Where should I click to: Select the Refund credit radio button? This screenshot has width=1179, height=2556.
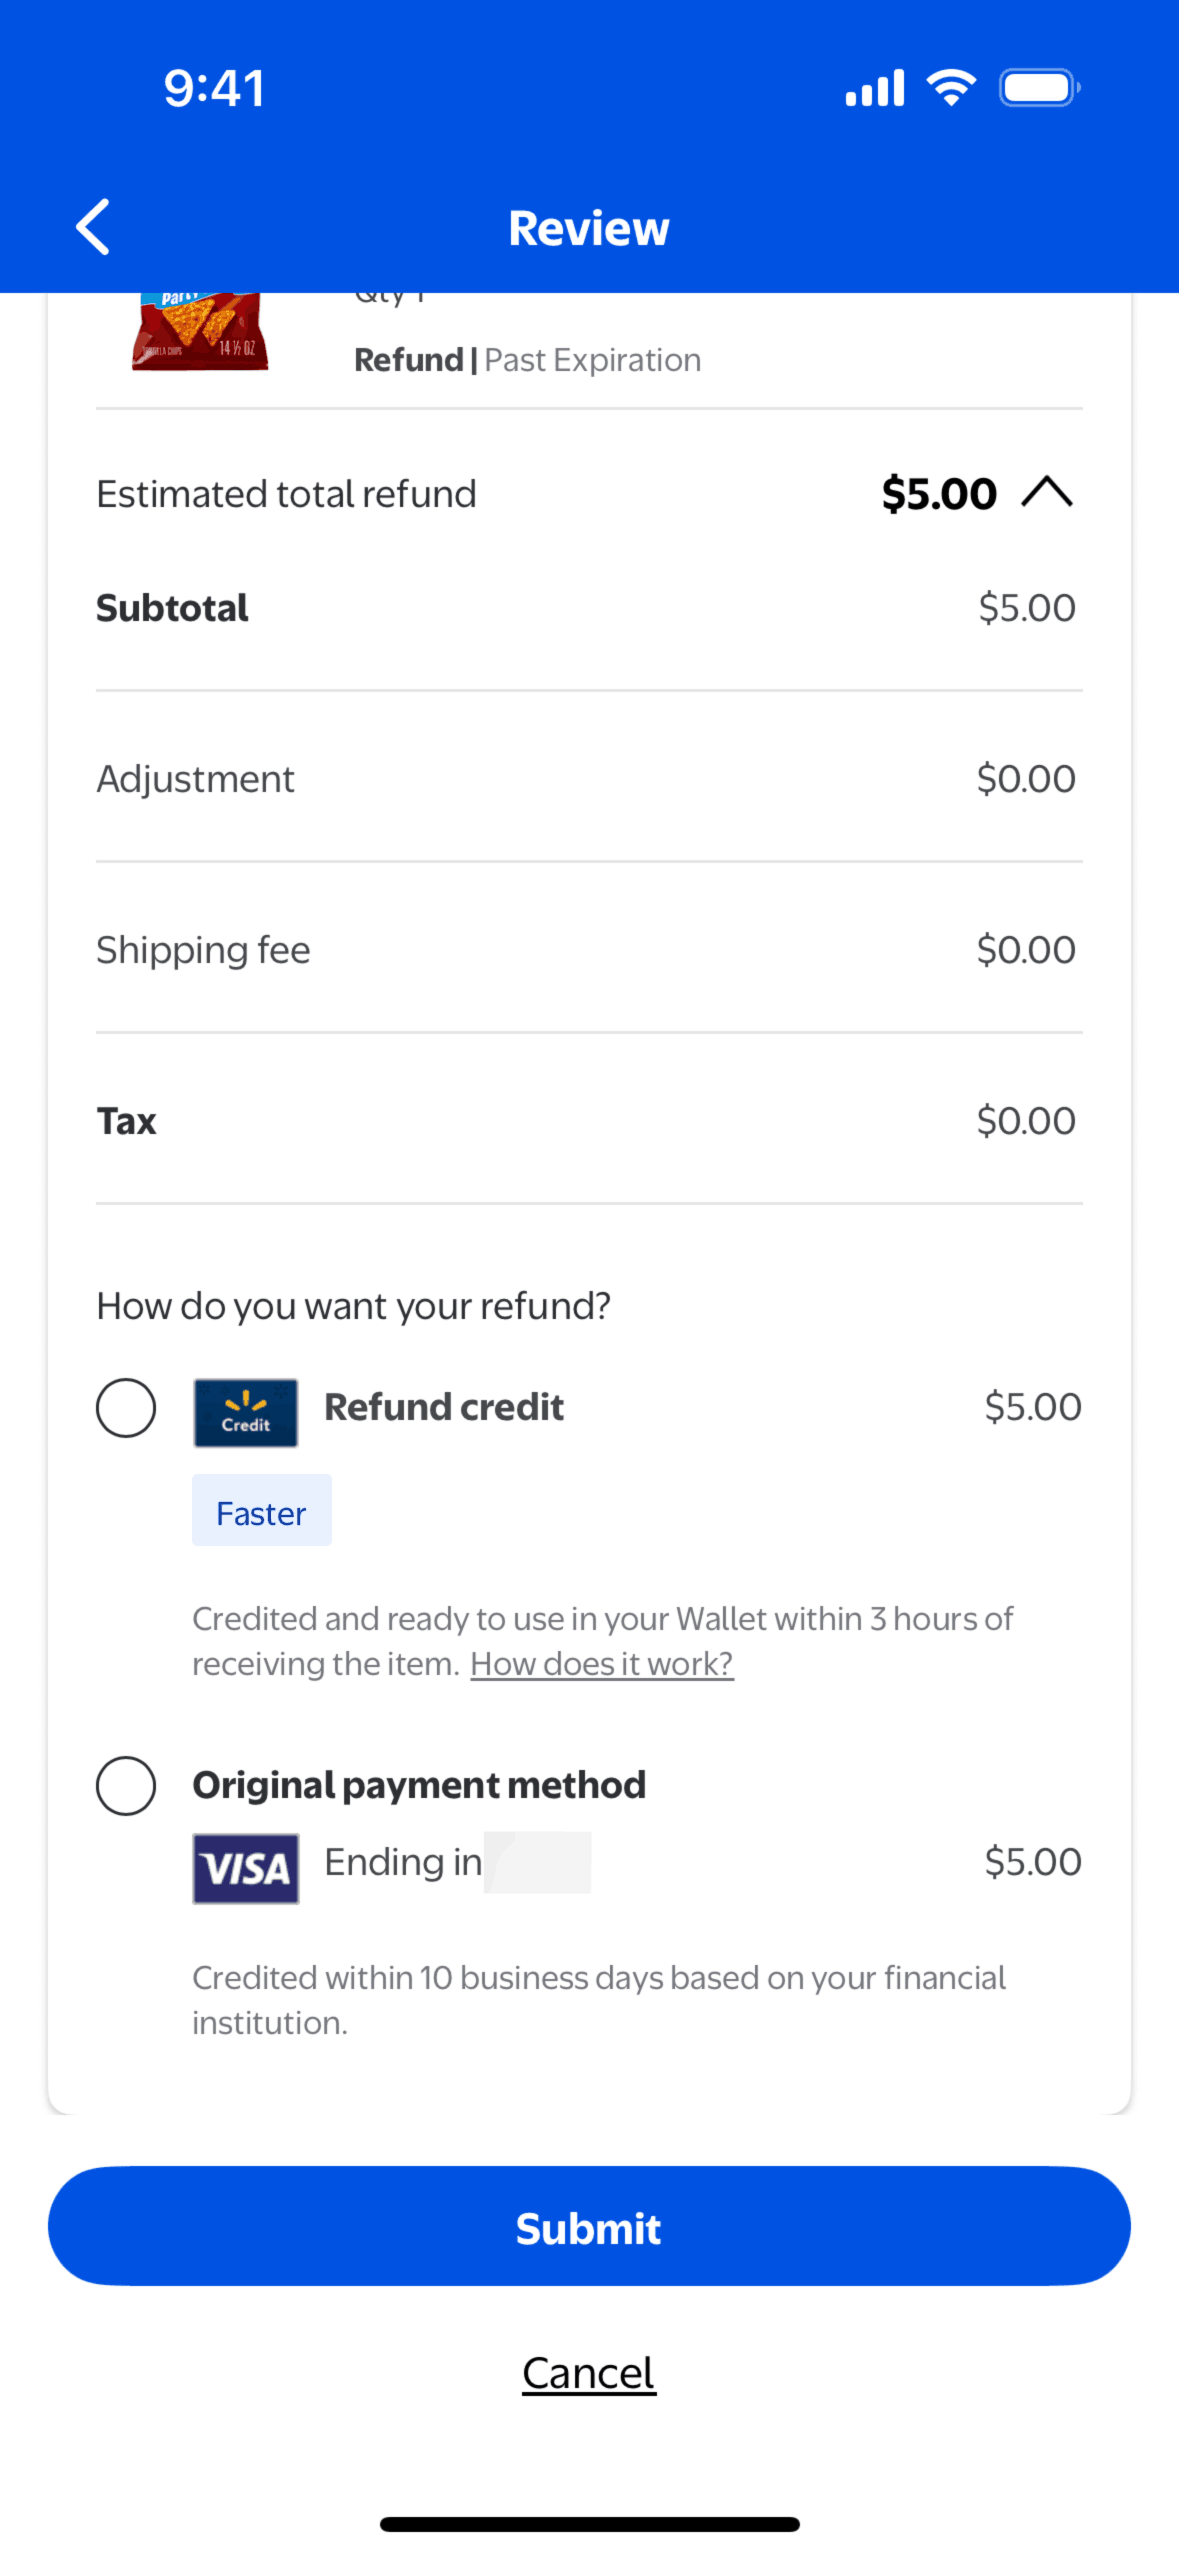(126, 1408)
